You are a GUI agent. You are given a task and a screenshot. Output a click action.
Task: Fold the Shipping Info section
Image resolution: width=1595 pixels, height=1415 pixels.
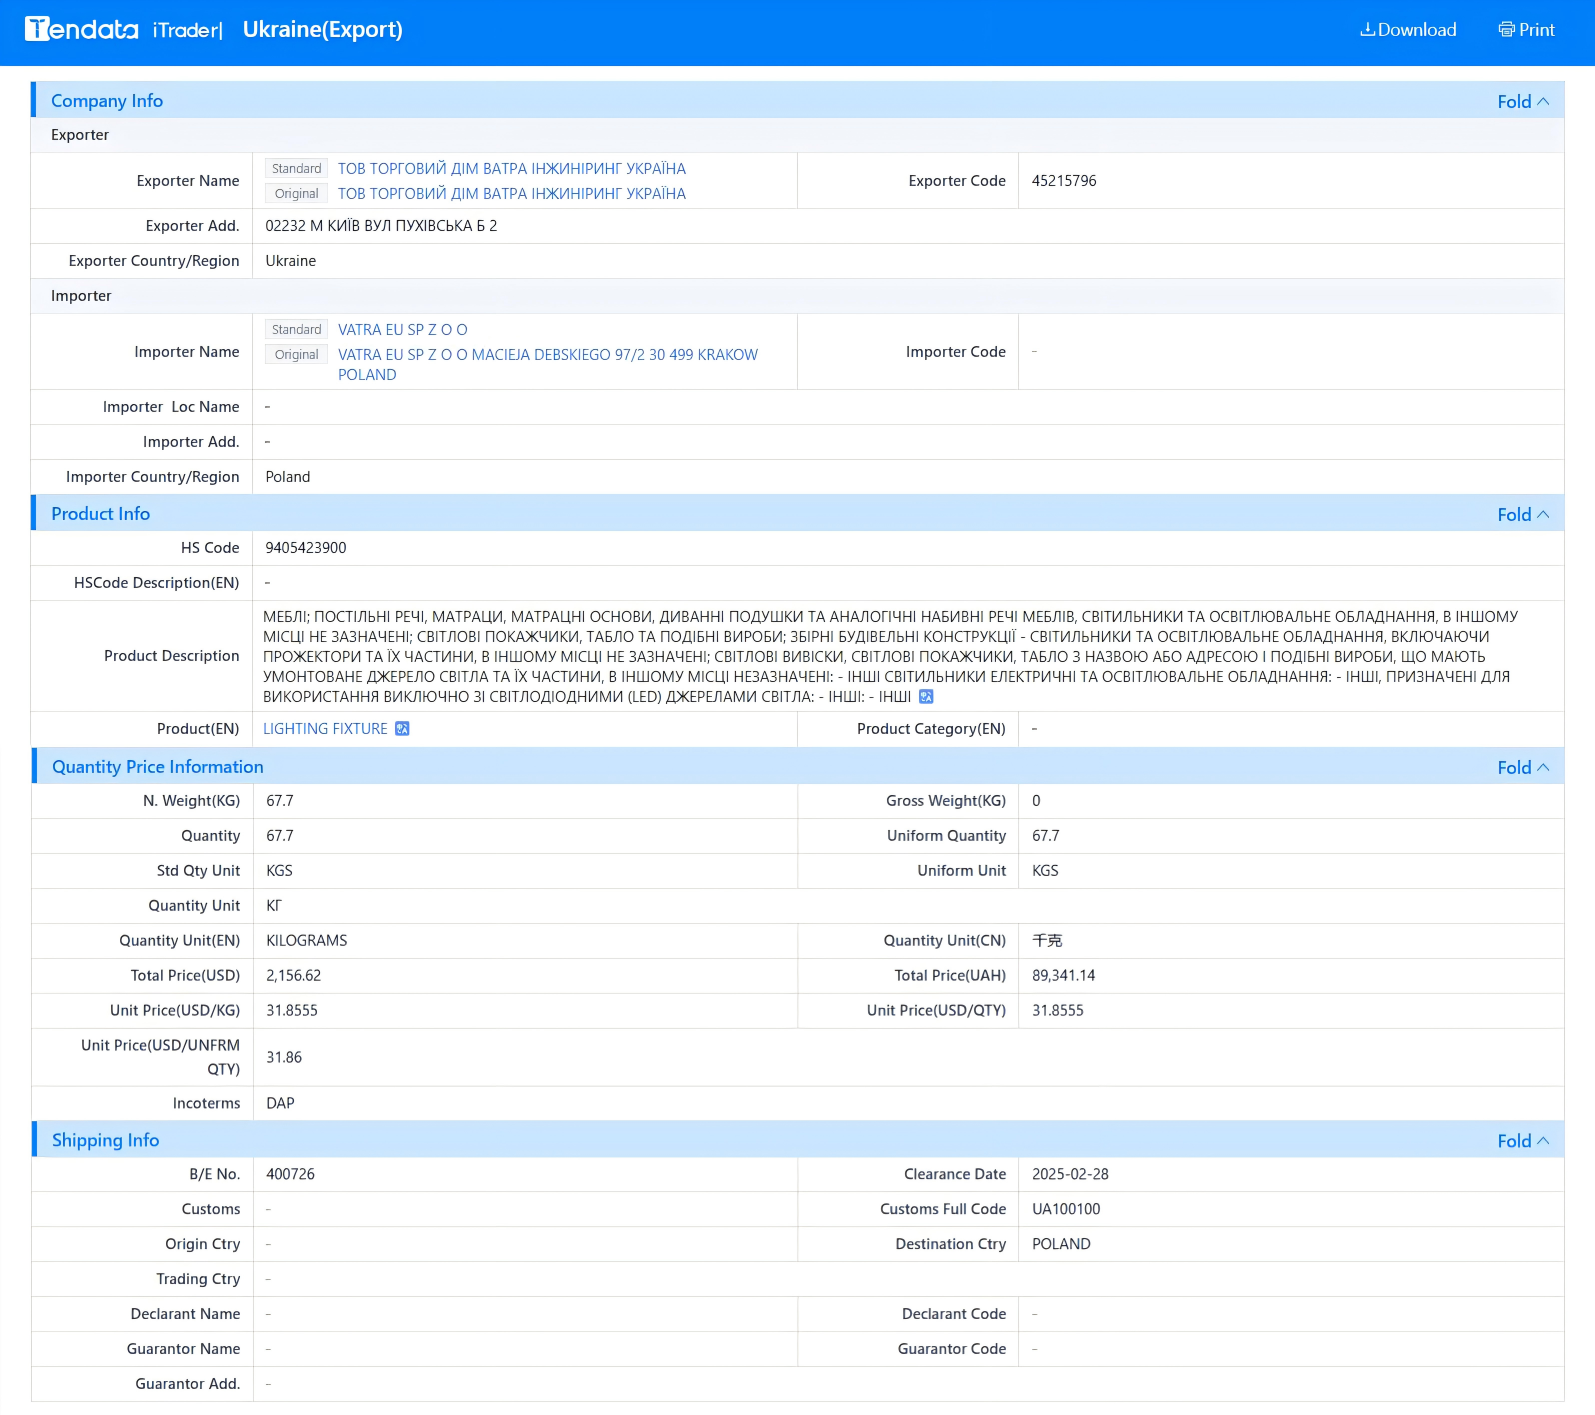1523,1141
